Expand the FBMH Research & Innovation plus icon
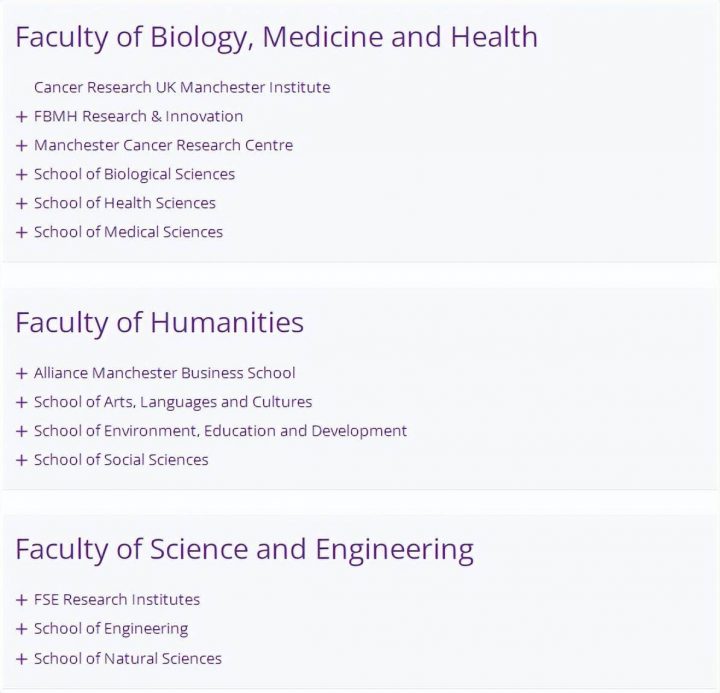 click(22, 117)
